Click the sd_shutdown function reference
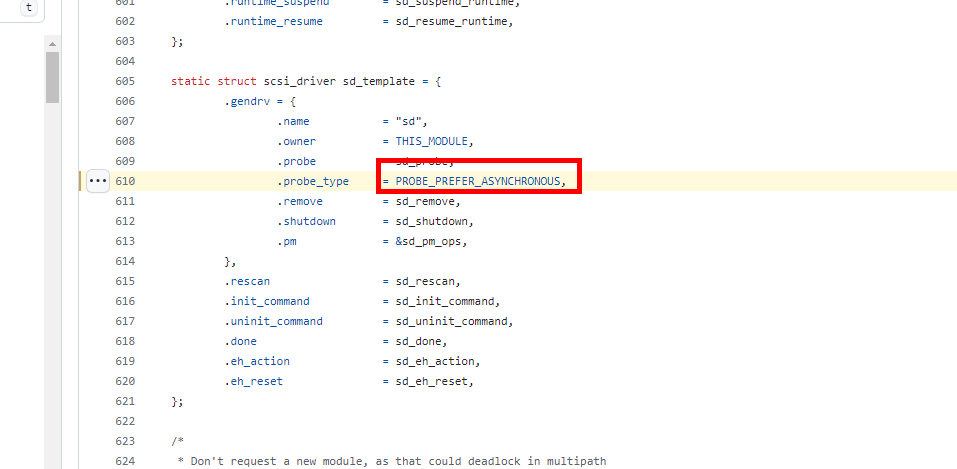This screenshot has height=469, width=957. click(x=435, y=221)
